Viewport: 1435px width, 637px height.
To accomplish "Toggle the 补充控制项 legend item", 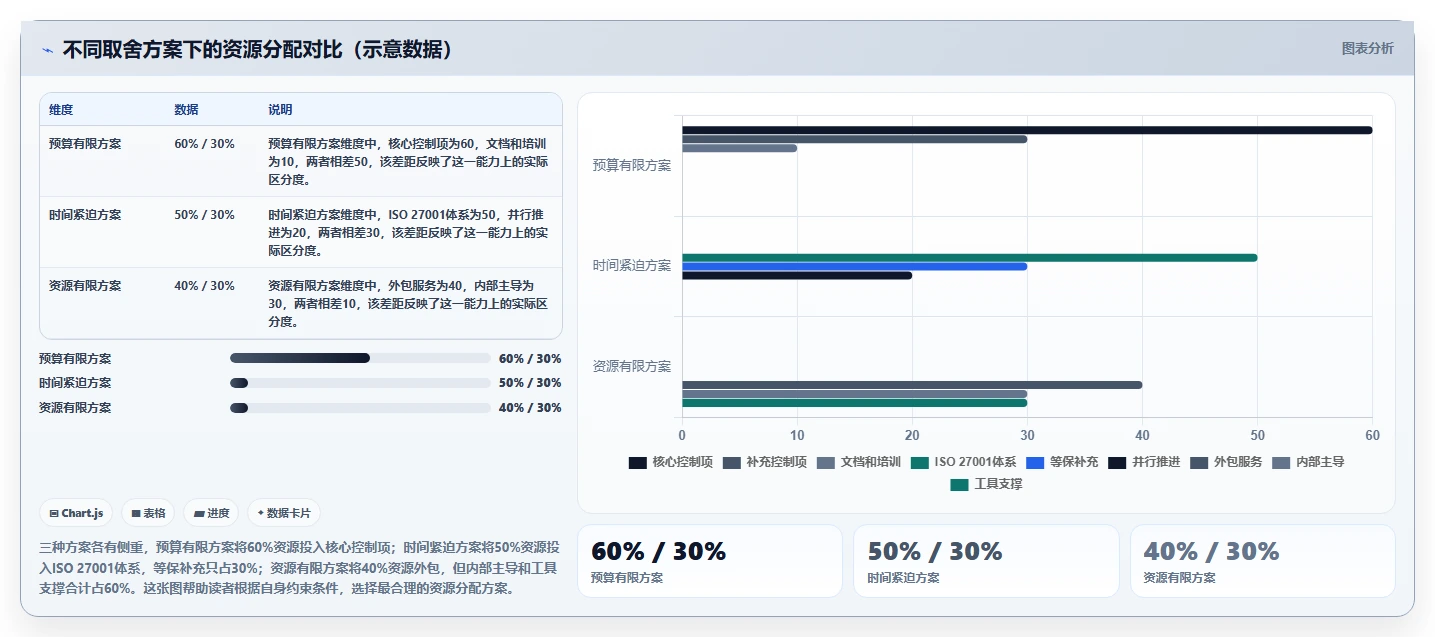I will coord(764,462).
